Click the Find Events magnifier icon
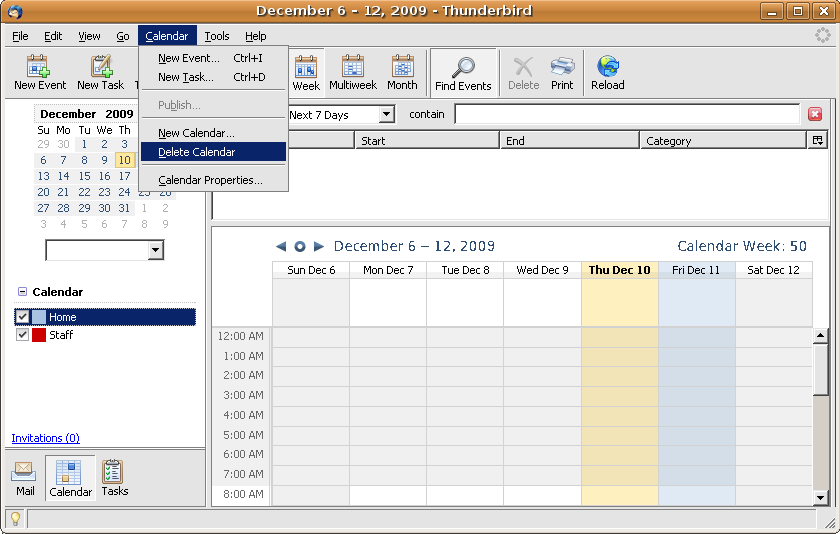840x534 pixels. tap(463, 67)
